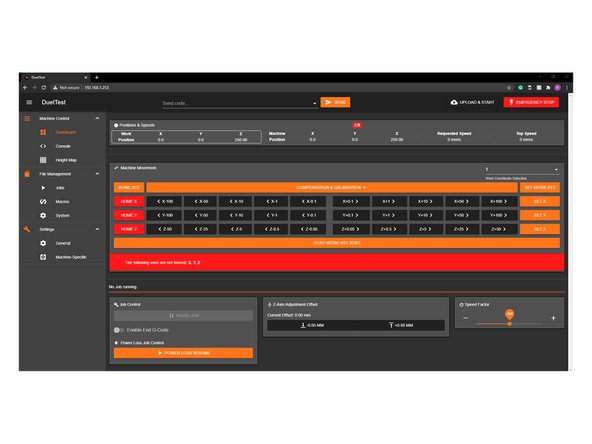Click Upload & Start

(x=472, y=102)
